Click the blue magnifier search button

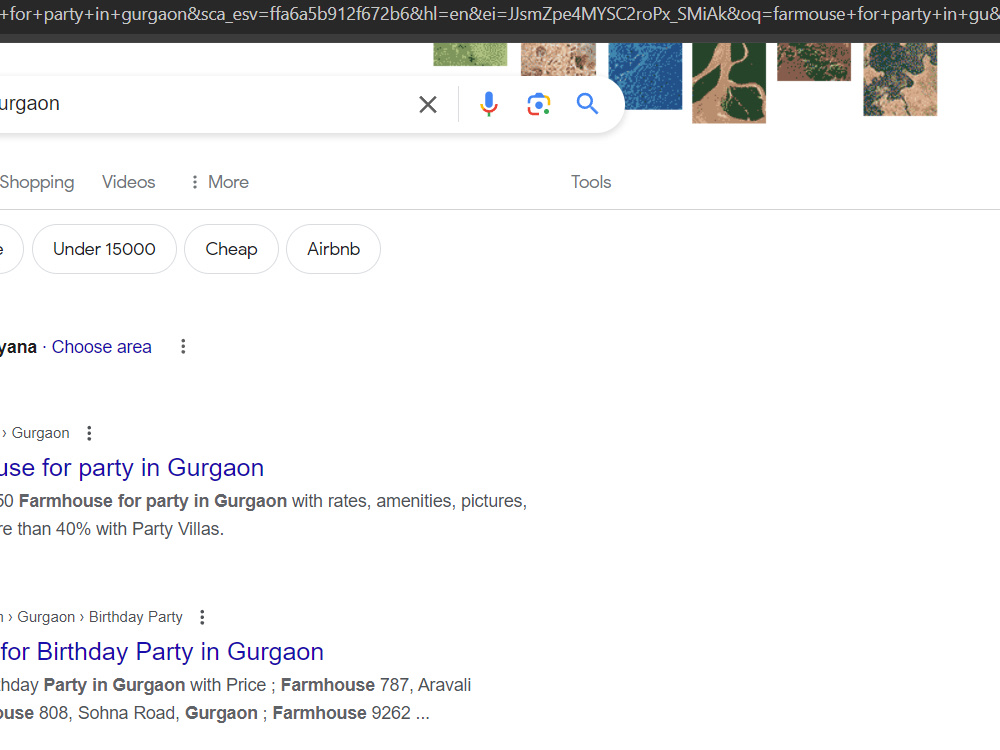[587, 103]
